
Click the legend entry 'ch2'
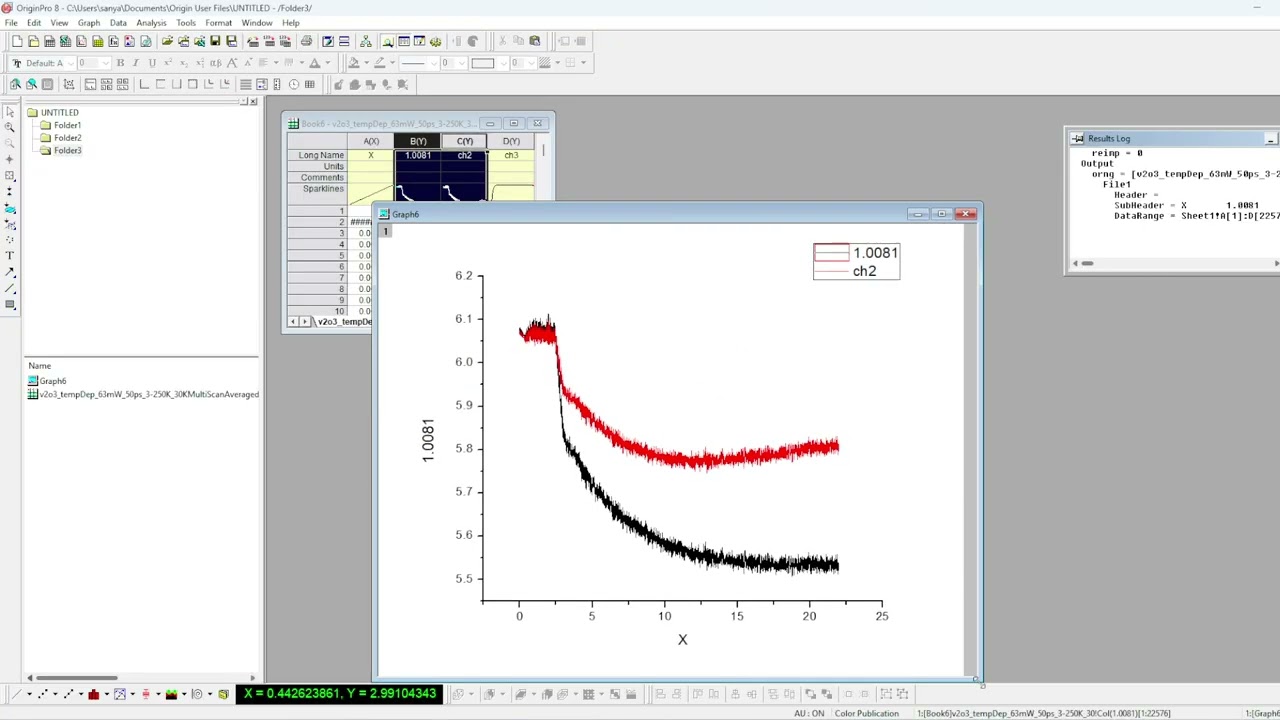(864, 272)
